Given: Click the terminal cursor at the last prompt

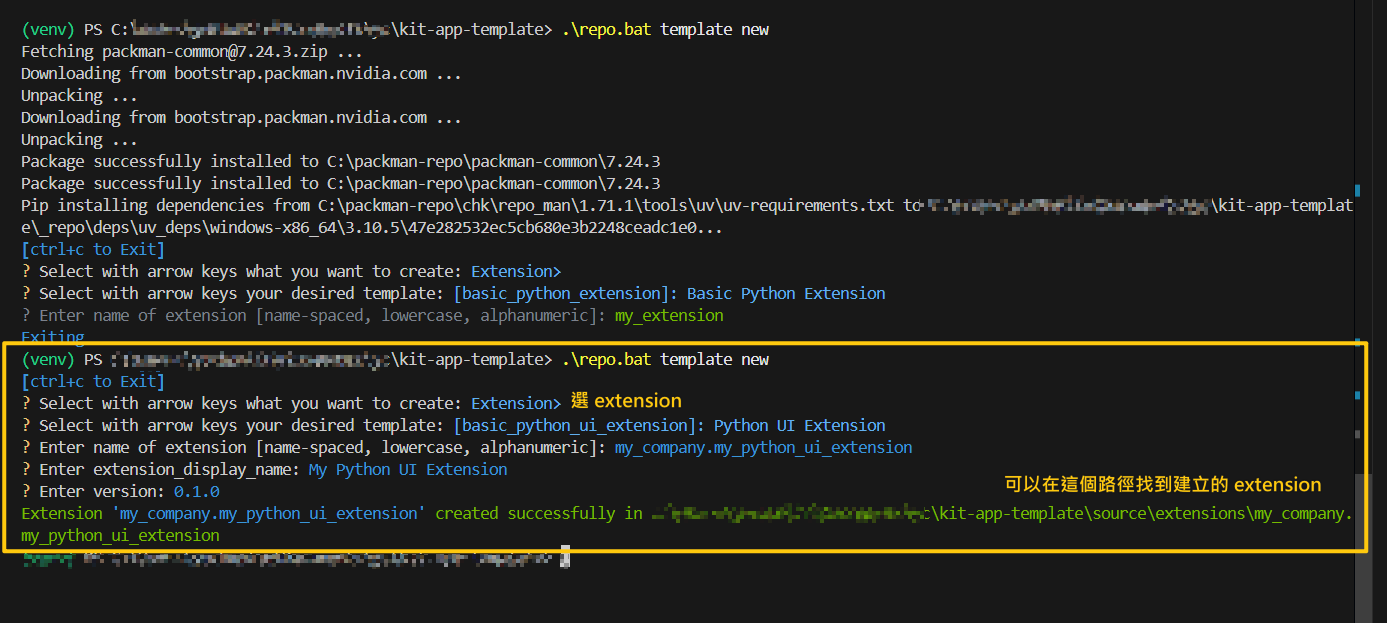Looking at the screenshot, I should [x=565, y=556].
